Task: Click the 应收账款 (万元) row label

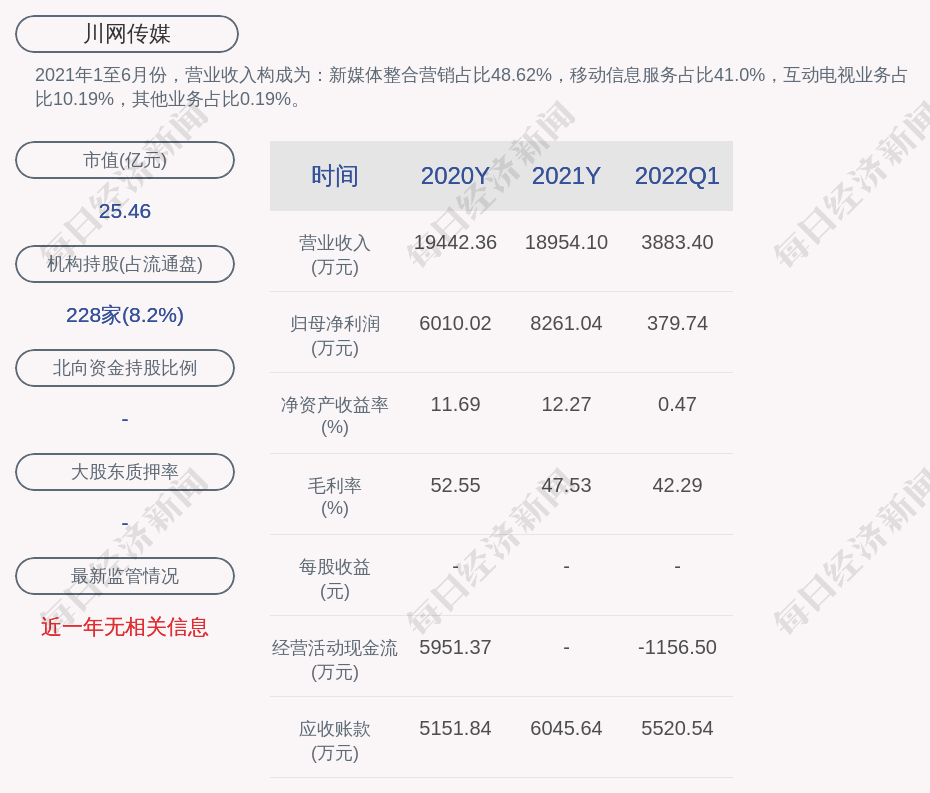Action: pyautogui.click(x=335, y=741)
